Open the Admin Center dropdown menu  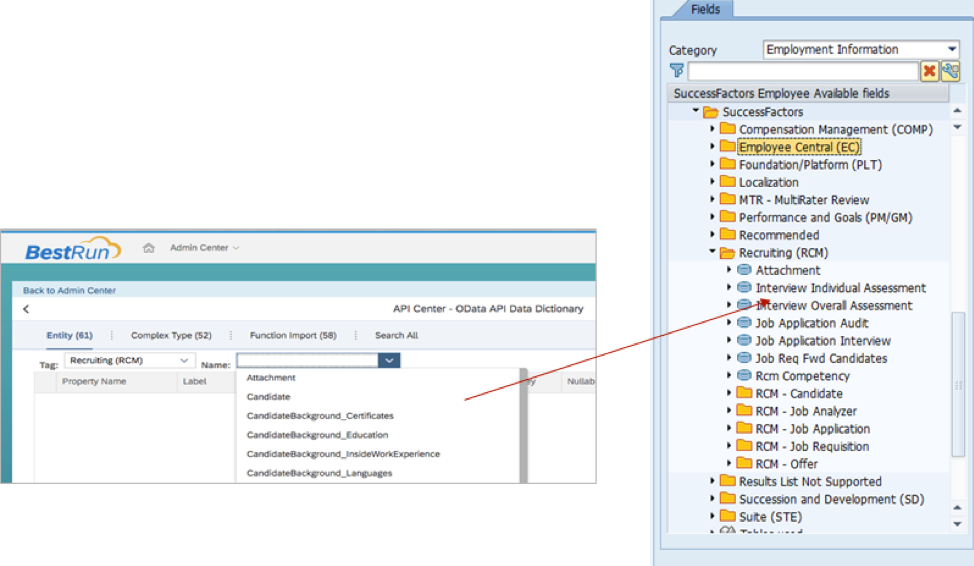(x=204, y=247)
